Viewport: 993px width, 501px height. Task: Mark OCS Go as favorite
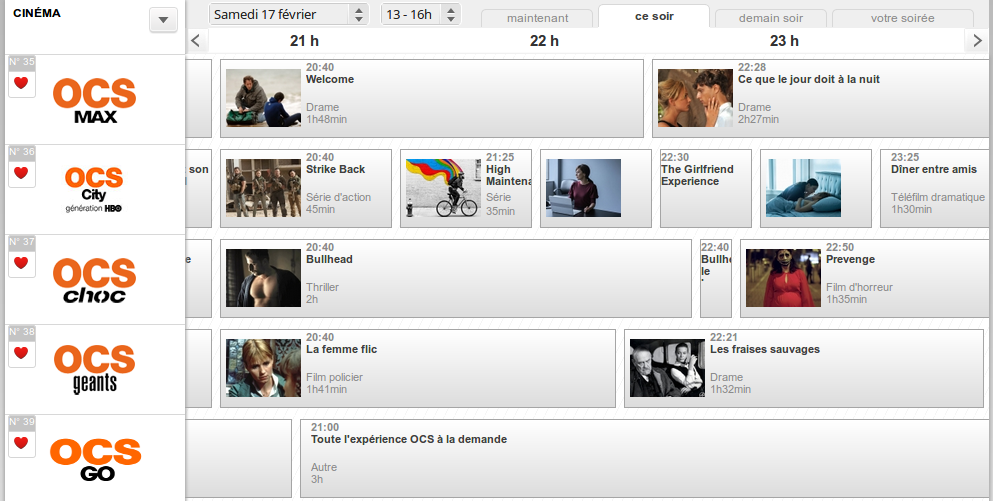[x=21, y=444]
